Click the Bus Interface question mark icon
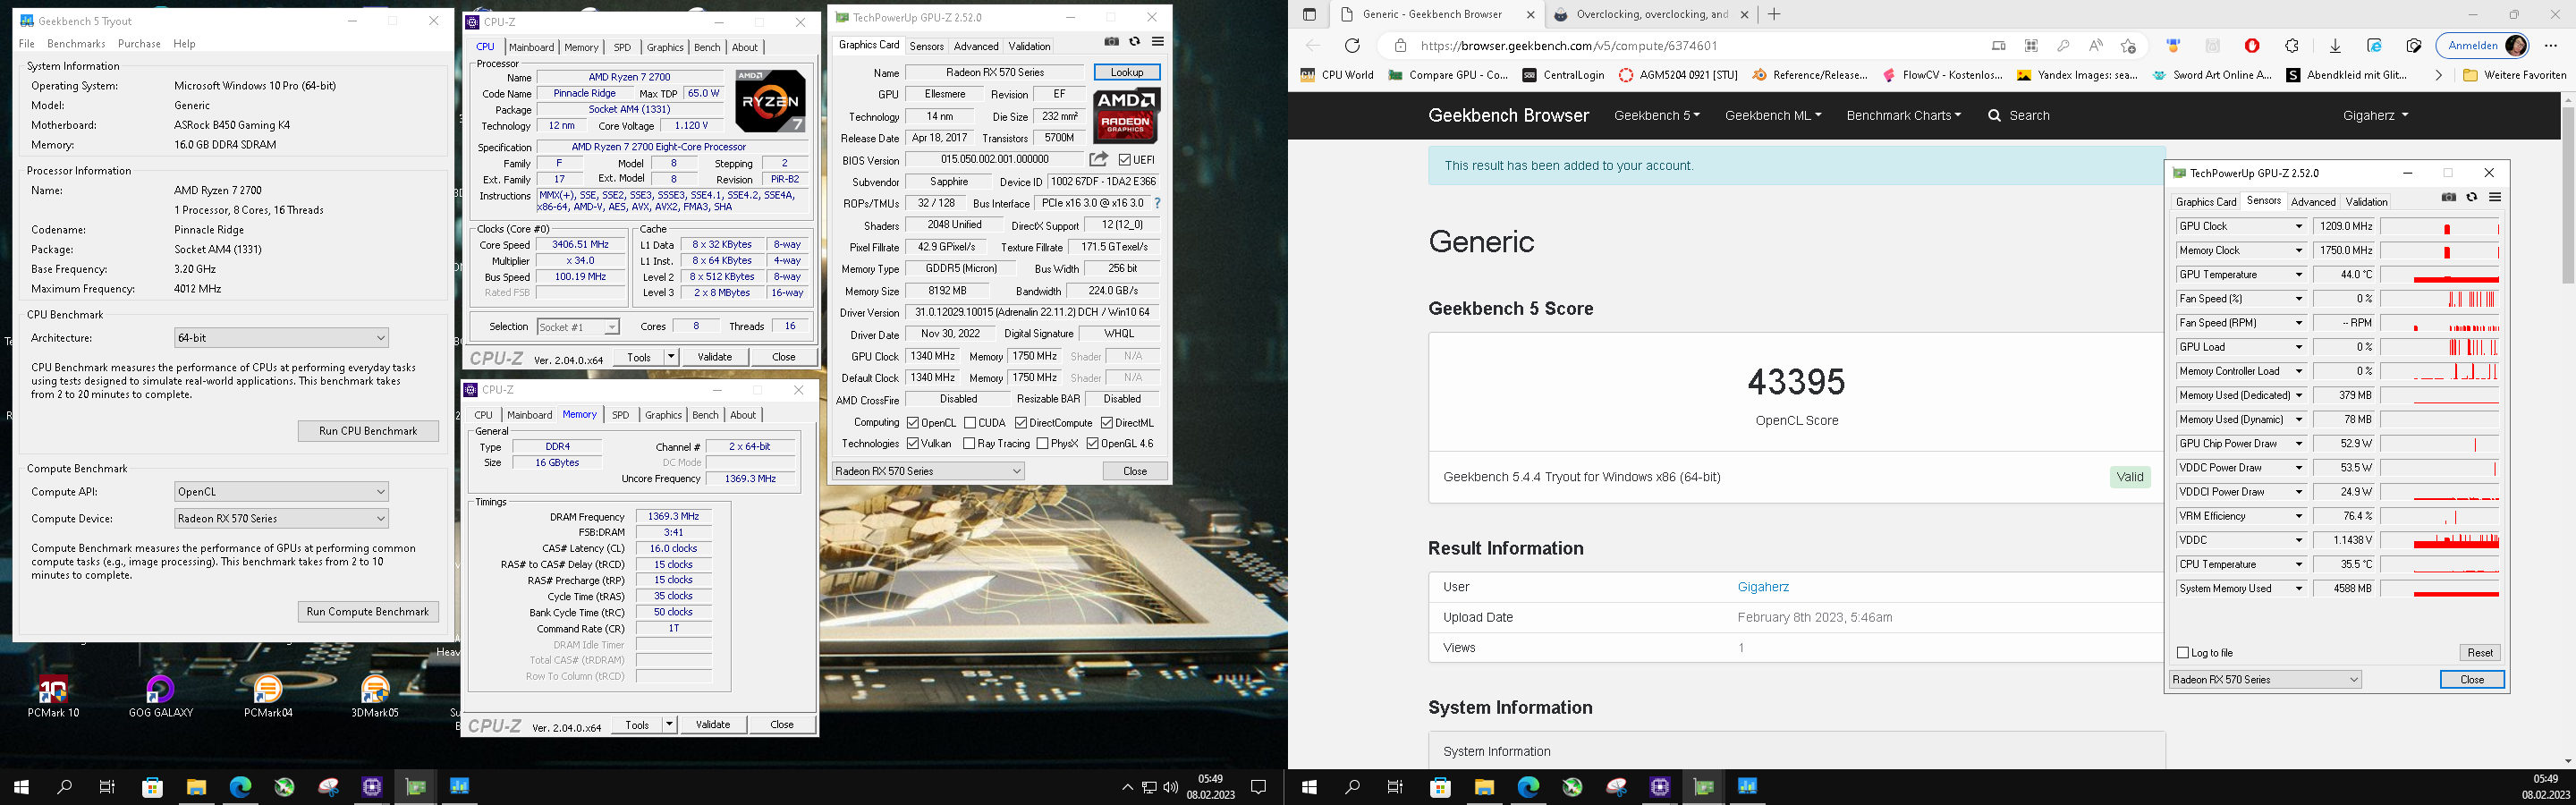2576x805 pixels. pyautogui.click(x=1157, y=203)
